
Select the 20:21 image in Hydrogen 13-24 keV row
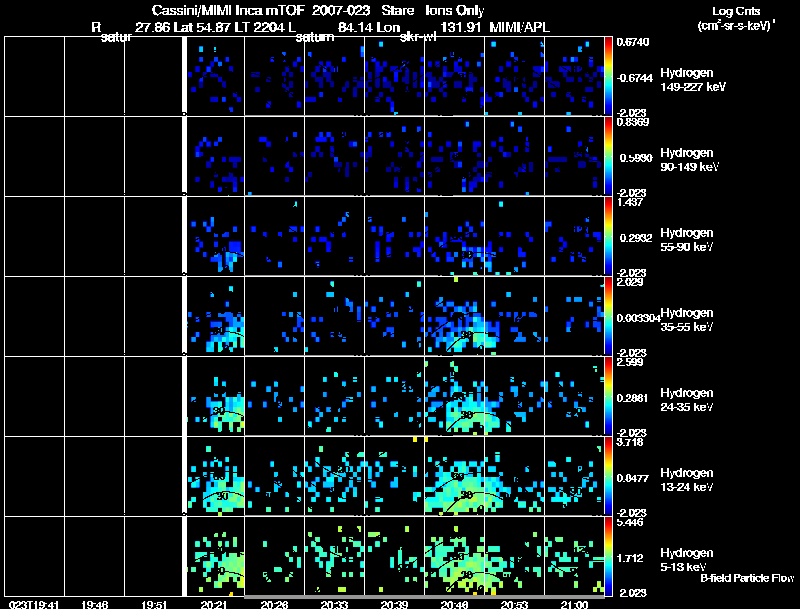214,476
